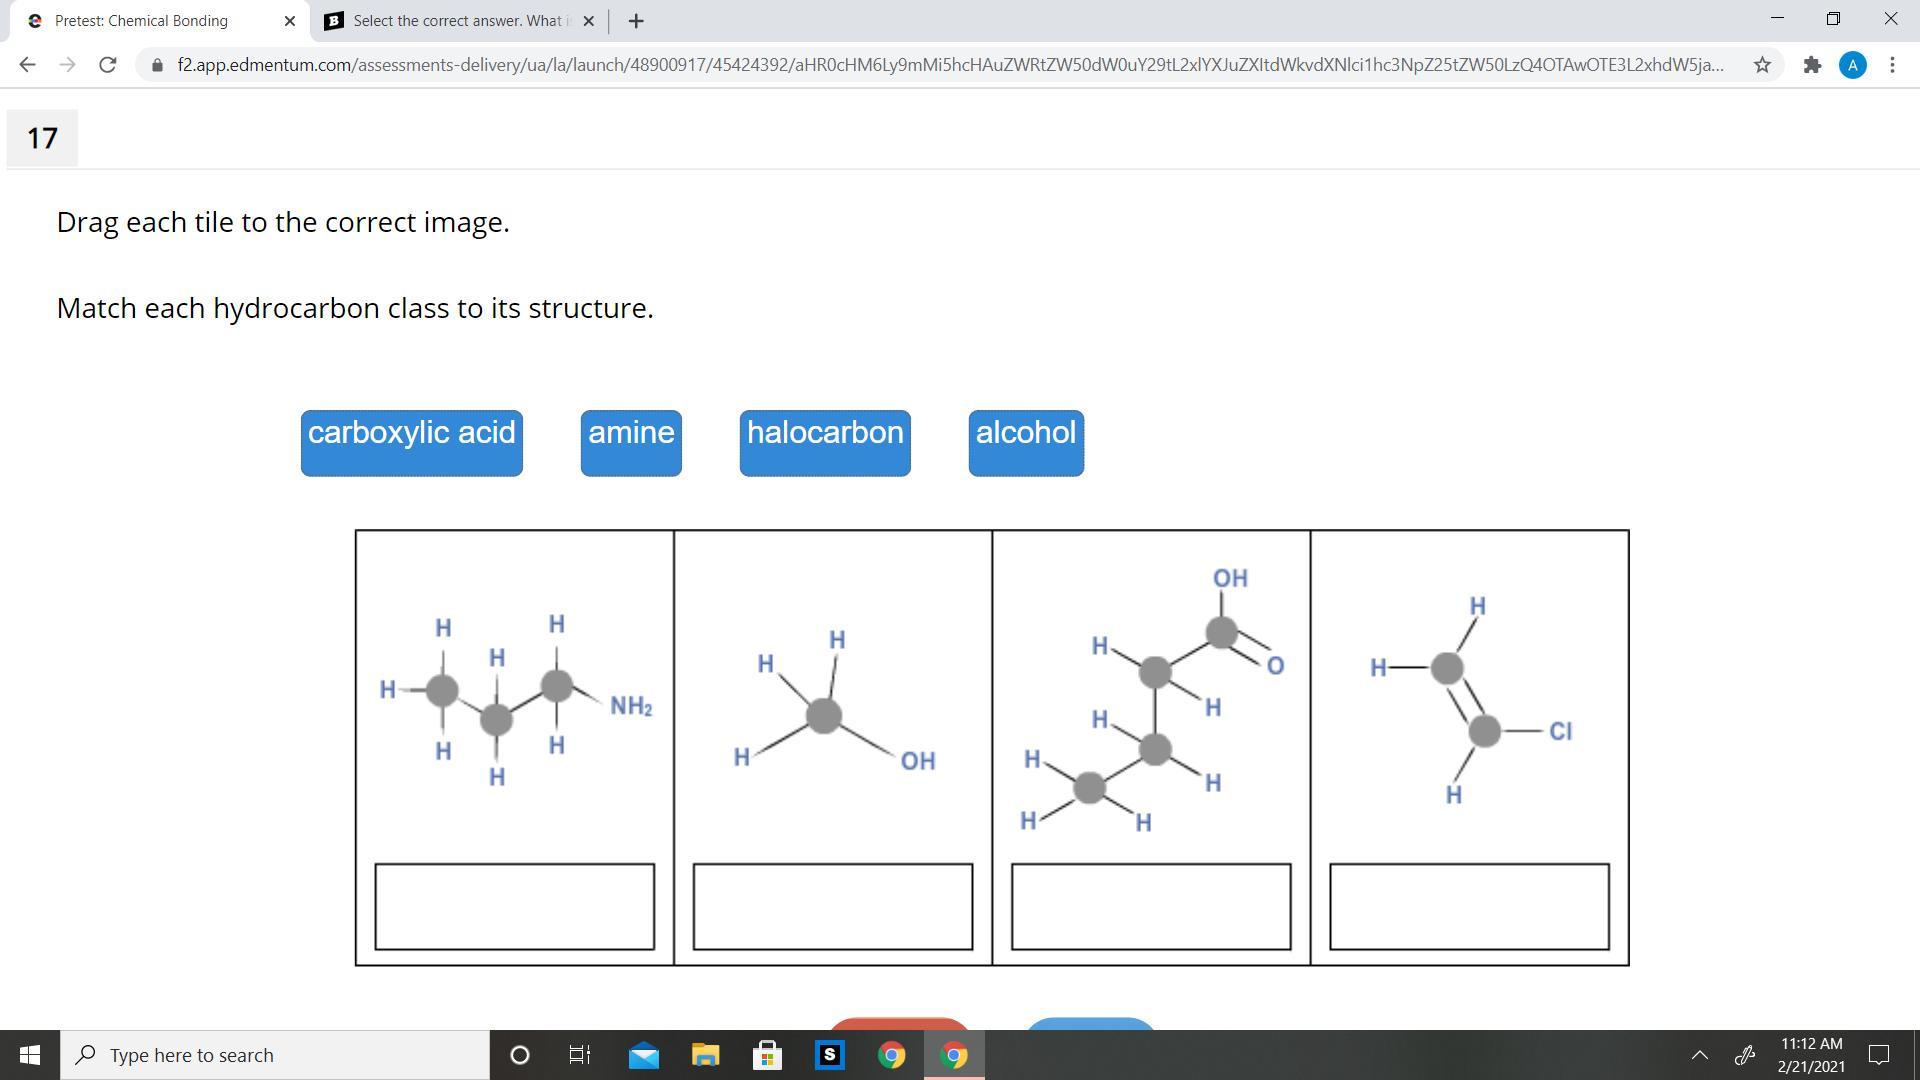
Task: Close the Select the correct answer tab
Action: [588, 21]
